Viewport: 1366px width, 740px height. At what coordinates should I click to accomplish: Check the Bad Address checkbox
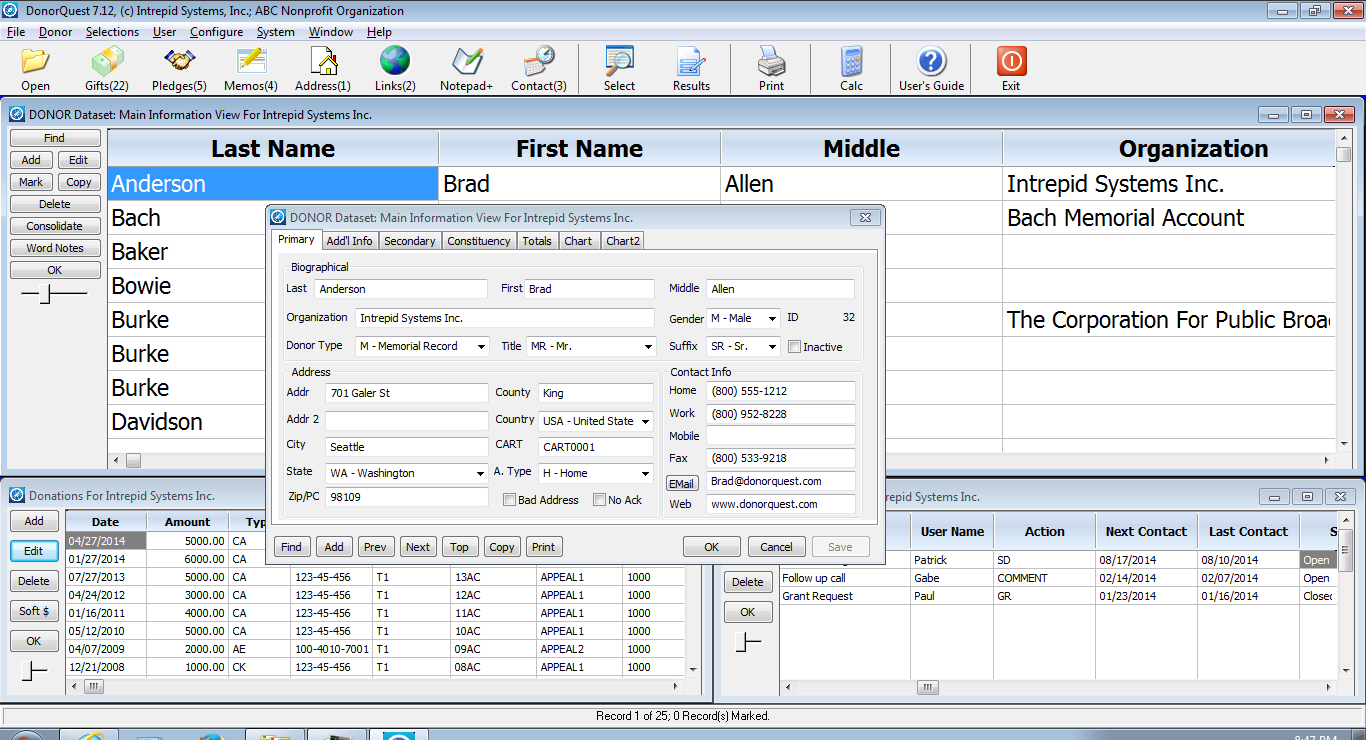[x=510, y=500]
